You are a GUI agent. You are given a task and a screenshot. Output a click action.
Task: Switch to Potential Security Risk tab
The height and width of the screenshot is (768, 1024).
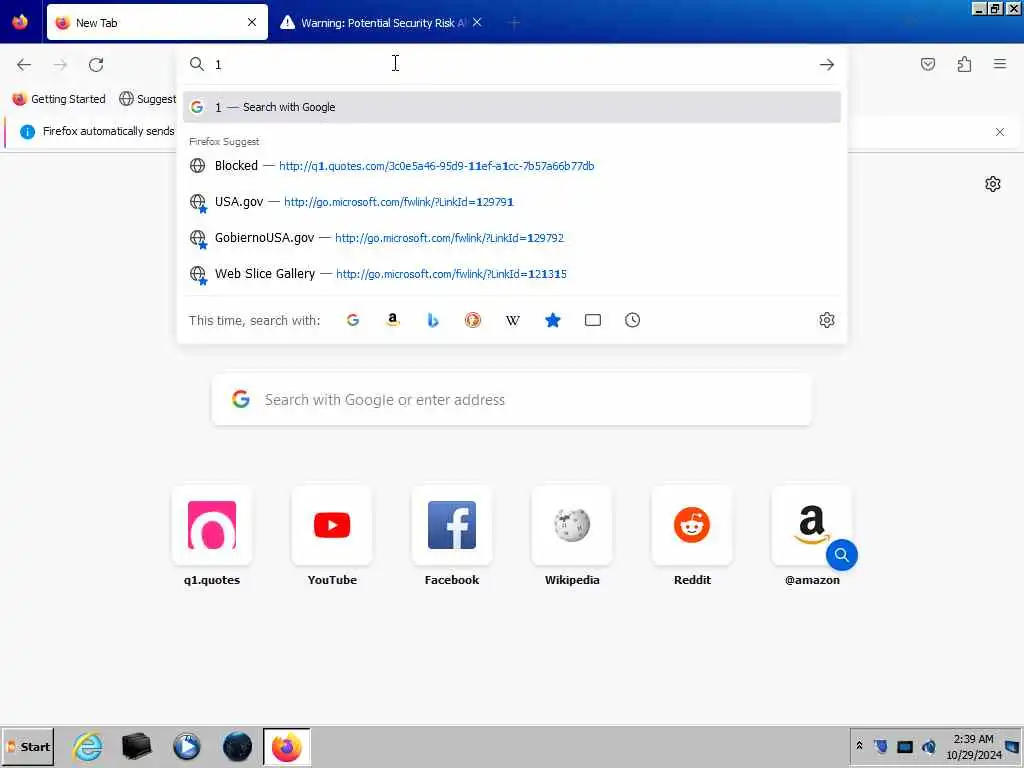pyautogui.click(x=381, y=22)
